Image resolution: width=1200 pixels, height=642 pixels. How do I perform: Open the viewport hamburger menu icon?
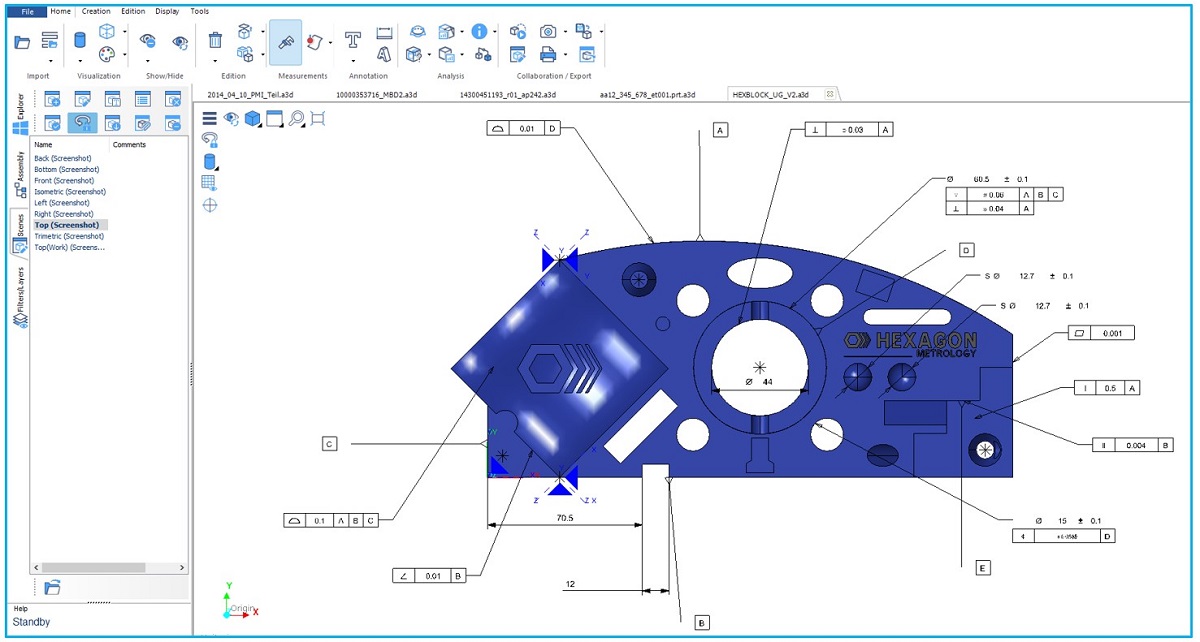pyautogui.click(x=210, y=118)
